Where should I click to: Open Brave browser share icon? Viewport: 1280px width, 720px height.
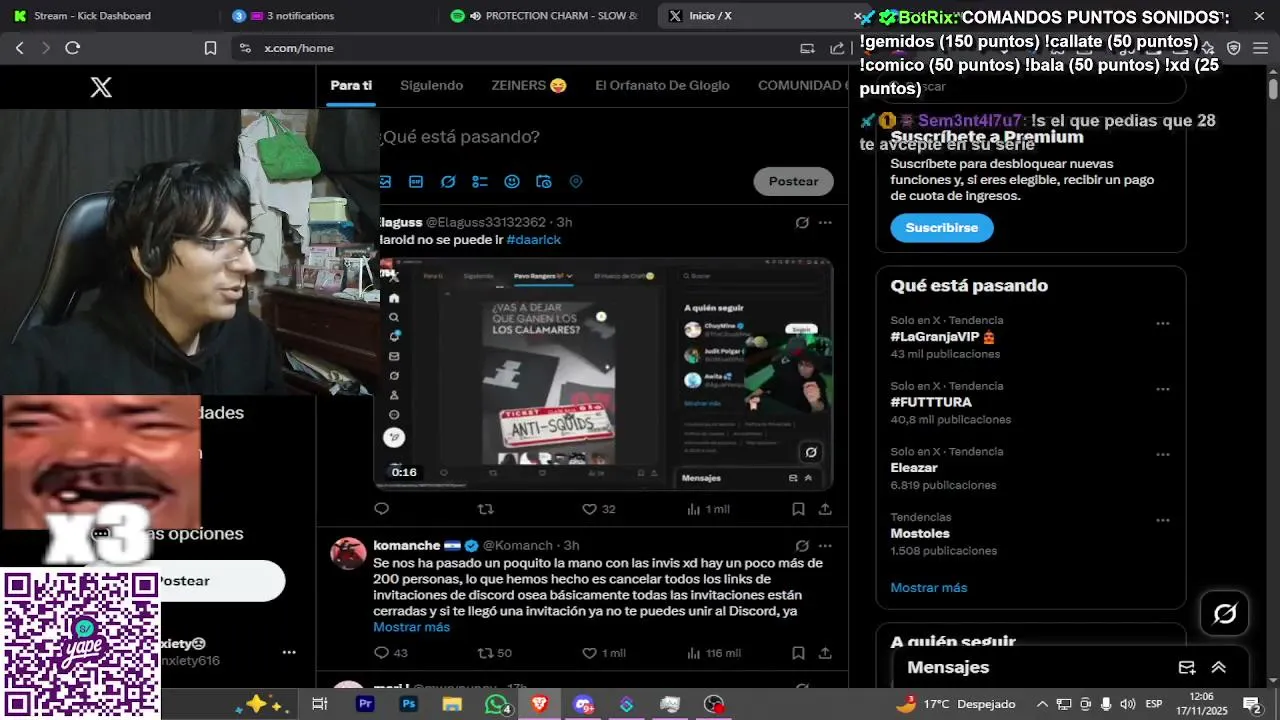click(x=837, y=48)
